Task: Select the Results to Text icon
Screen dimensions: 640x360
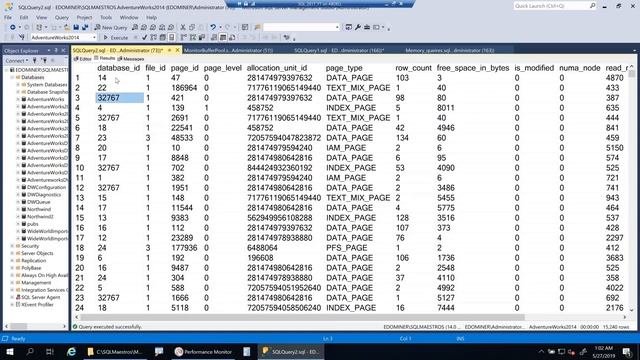Action: click(214, 38)
